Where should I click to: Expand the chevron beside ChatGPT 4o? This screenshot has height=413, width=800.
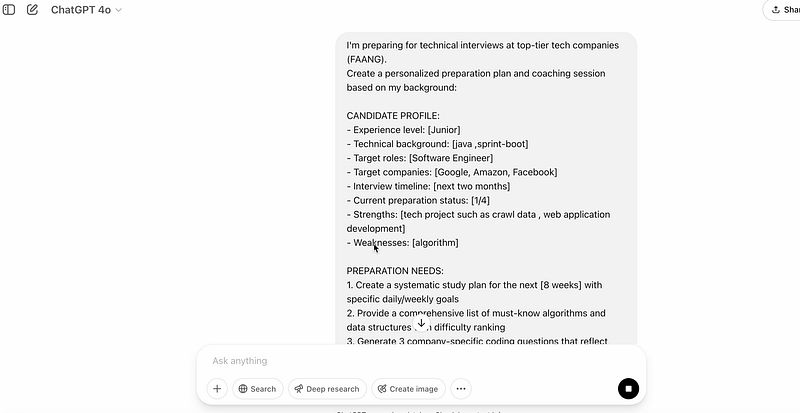pyautogui.click(x=118, y=10)
